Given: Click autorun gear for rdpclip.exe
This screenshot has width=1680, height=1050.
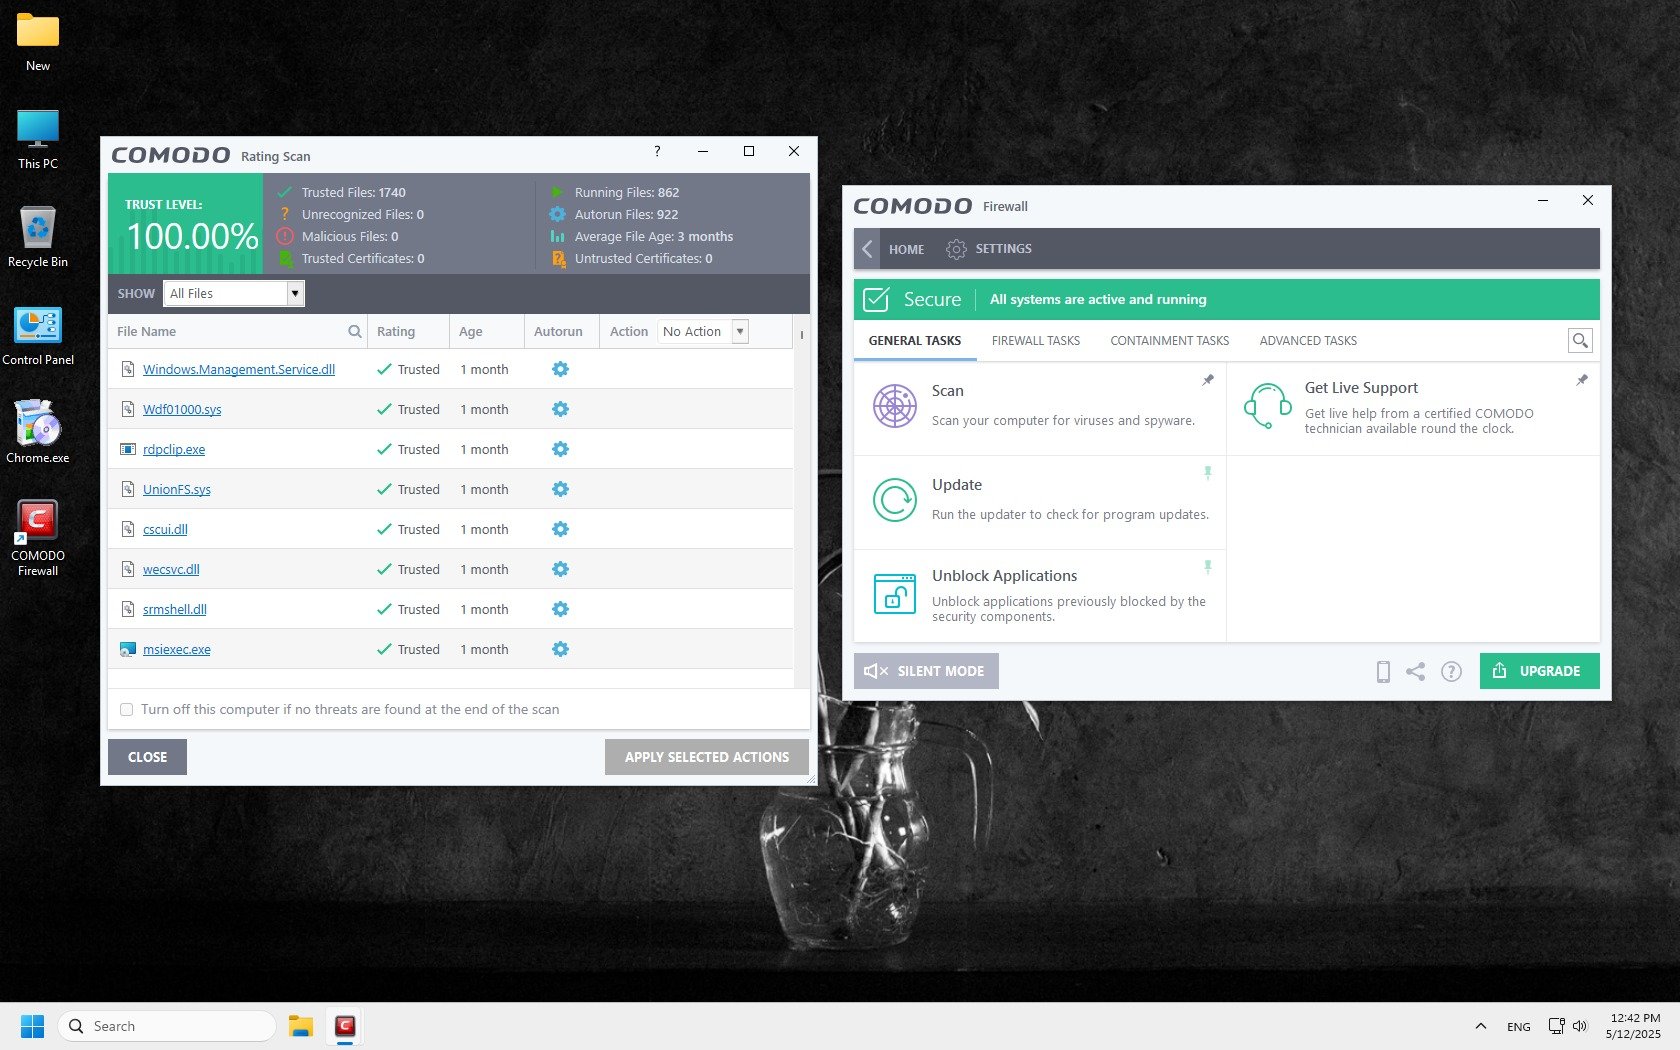Looking at the screenshot, I should (x=560, y=449).
